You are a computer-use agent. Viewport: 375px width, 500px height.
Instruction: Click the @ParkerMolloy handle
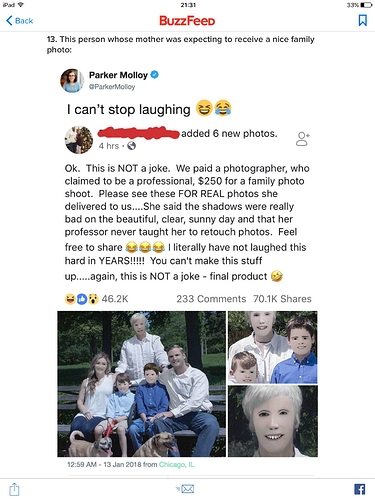[x=112, y=87]
